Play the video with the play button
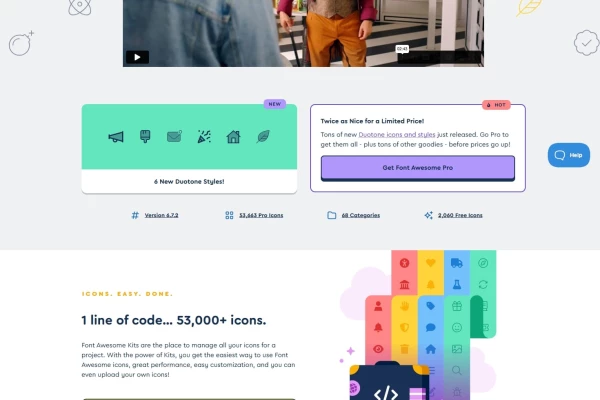Screen dimensions: 600x400 coord(137,57)
